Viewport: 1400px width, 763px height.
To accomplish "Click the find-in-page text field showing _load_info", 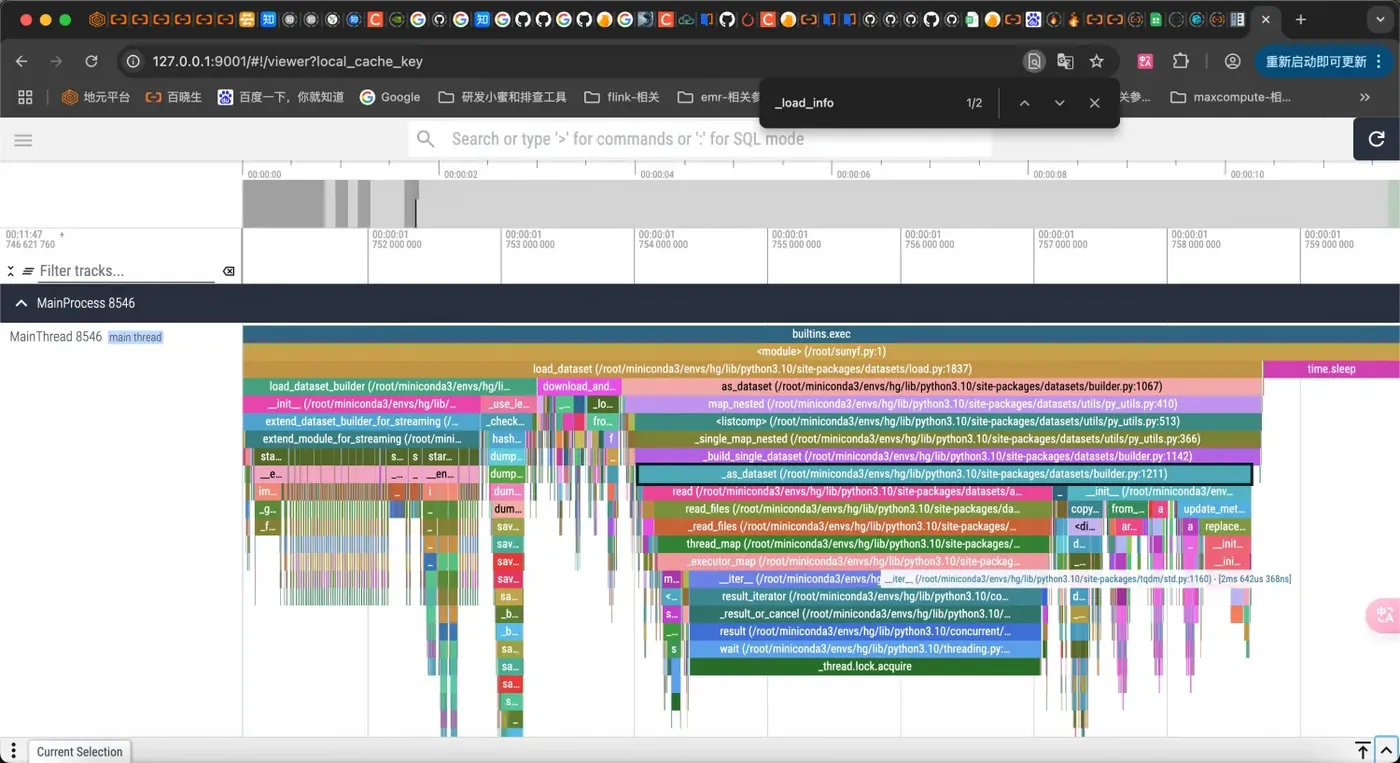I will [860, 103].
